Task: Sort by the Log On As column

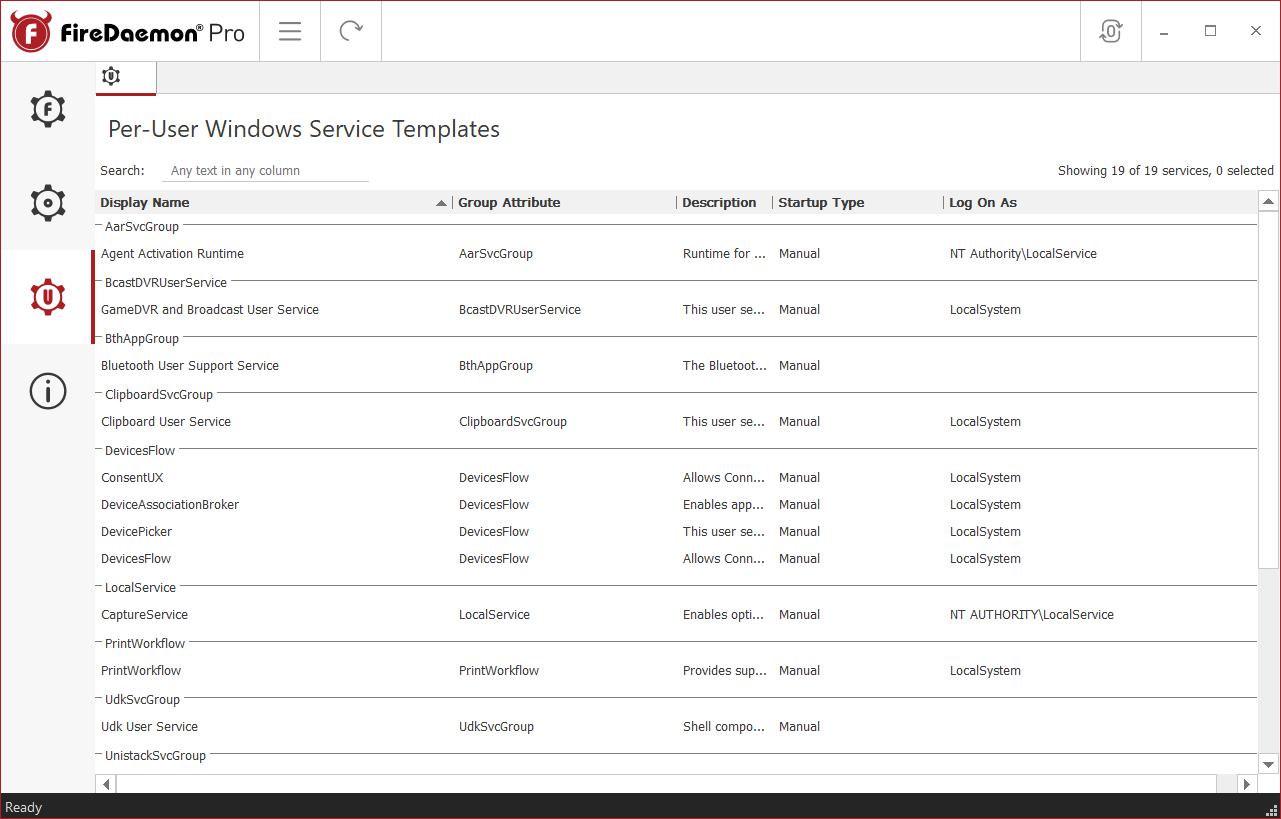Action: pos(983,203)
